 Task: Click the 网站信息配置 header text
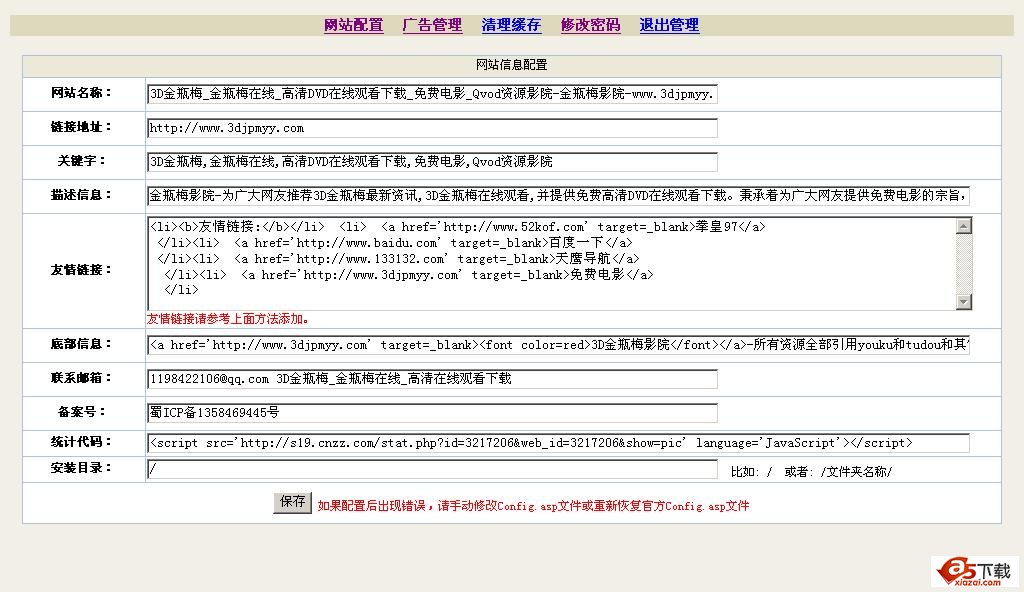coord(511,65)
